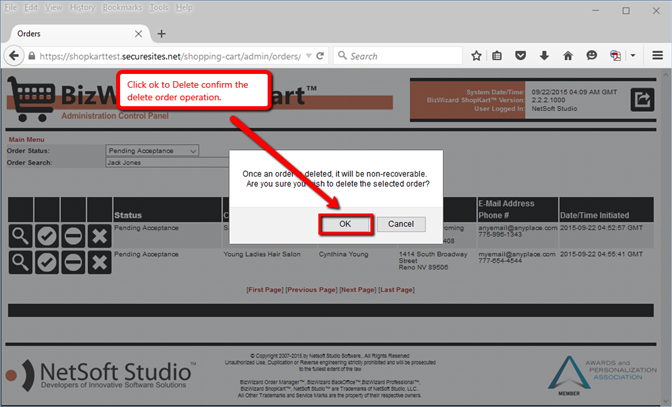Viewport: 672px width, 407px height.
Task: Select the Orders browser tab
Action: pyautogui.click(x=77, y=34)
